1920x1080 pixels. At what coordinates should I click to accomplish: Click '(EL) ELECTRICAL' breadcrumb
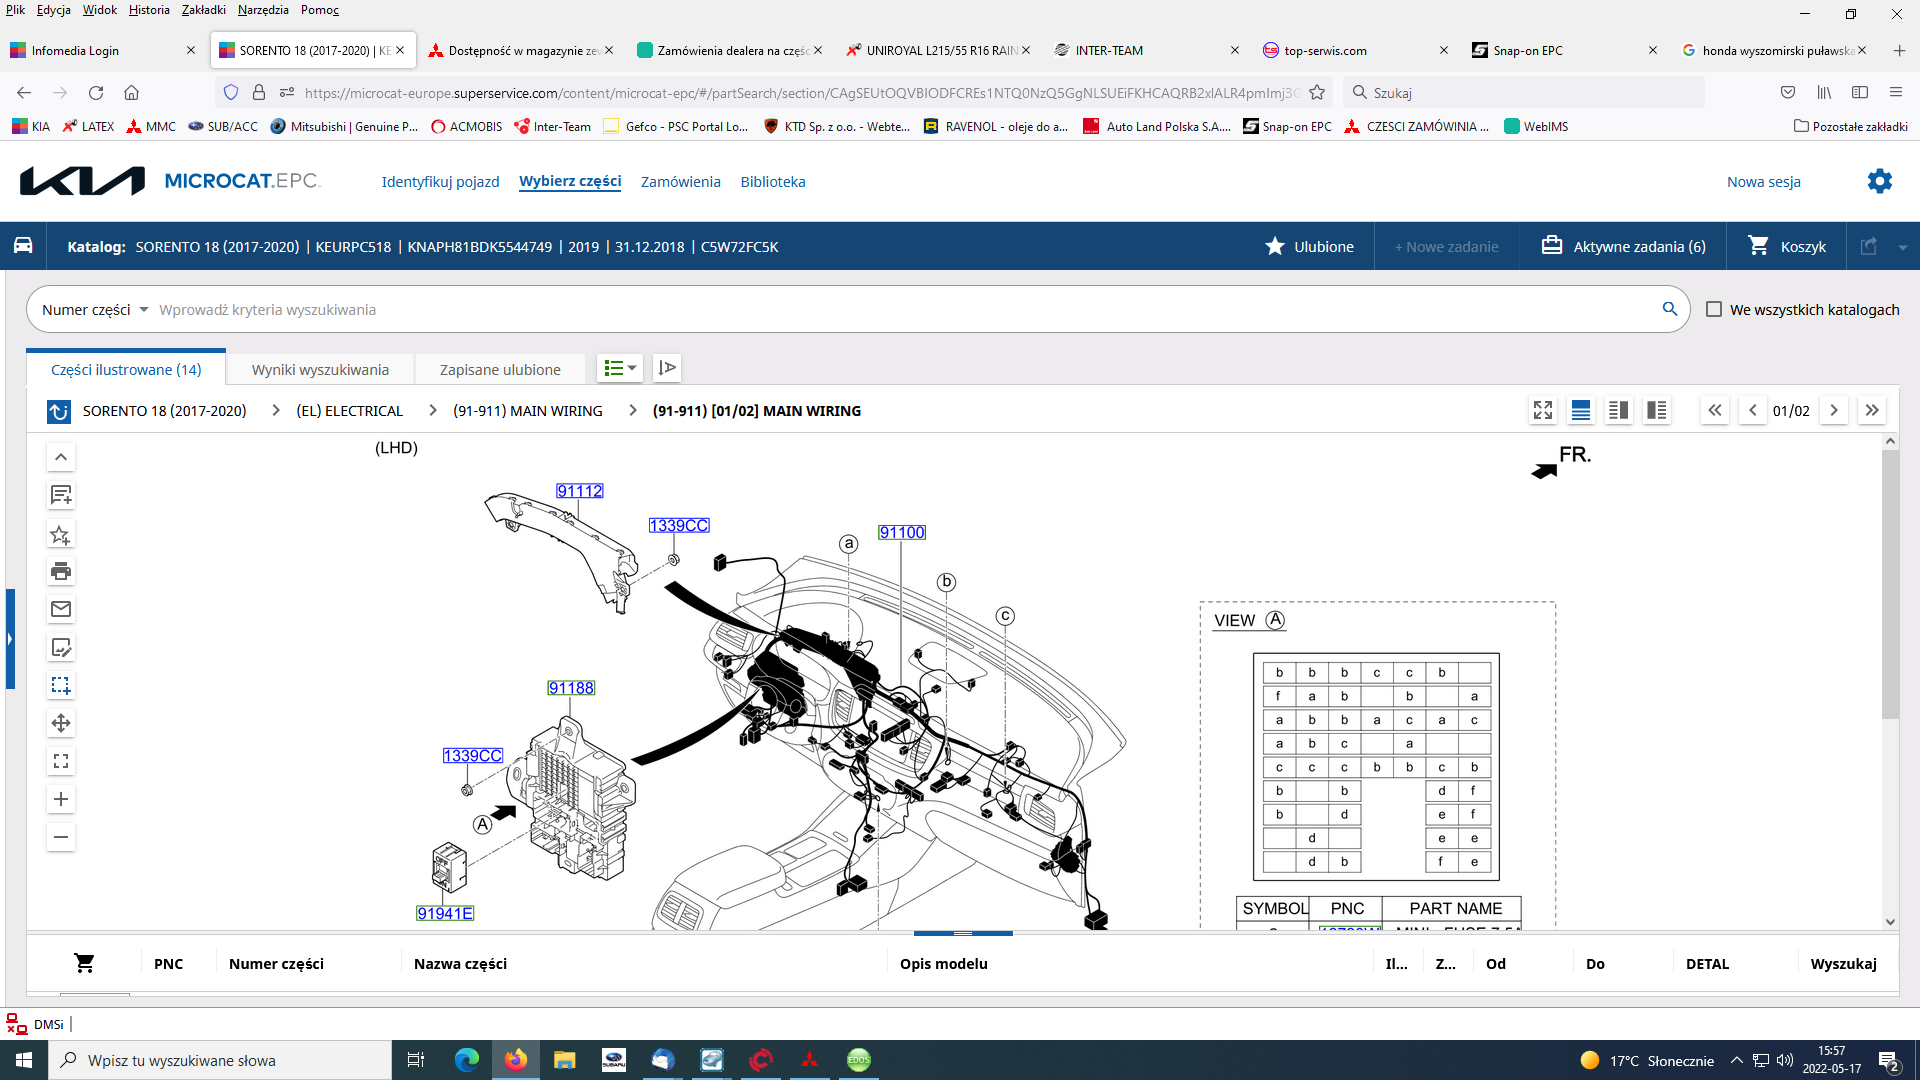point(349,411)
